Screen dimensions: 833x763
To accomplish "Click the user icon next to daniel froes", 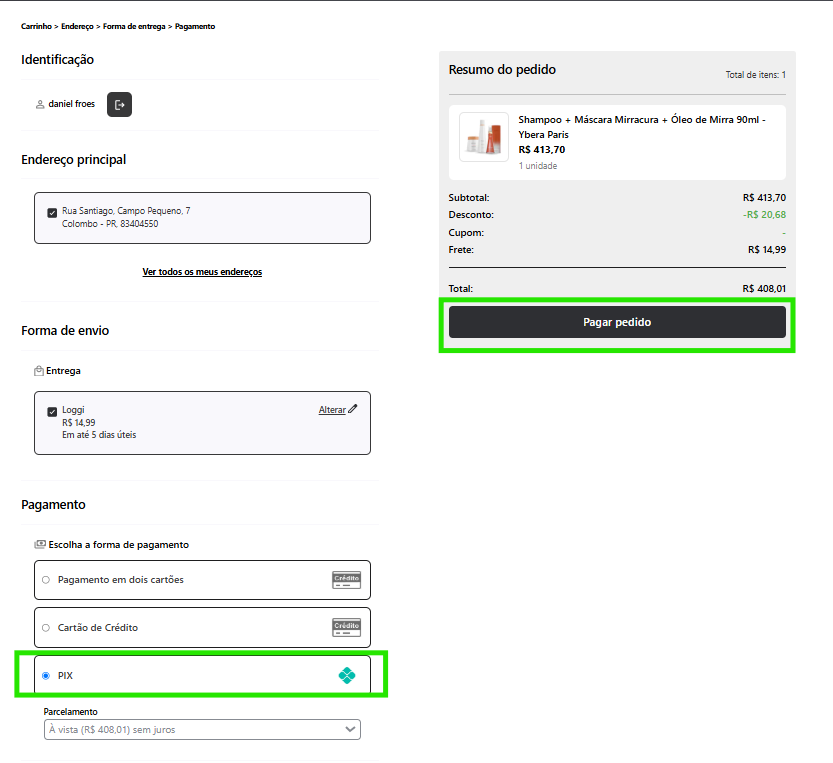I will (x=40, y=104).
